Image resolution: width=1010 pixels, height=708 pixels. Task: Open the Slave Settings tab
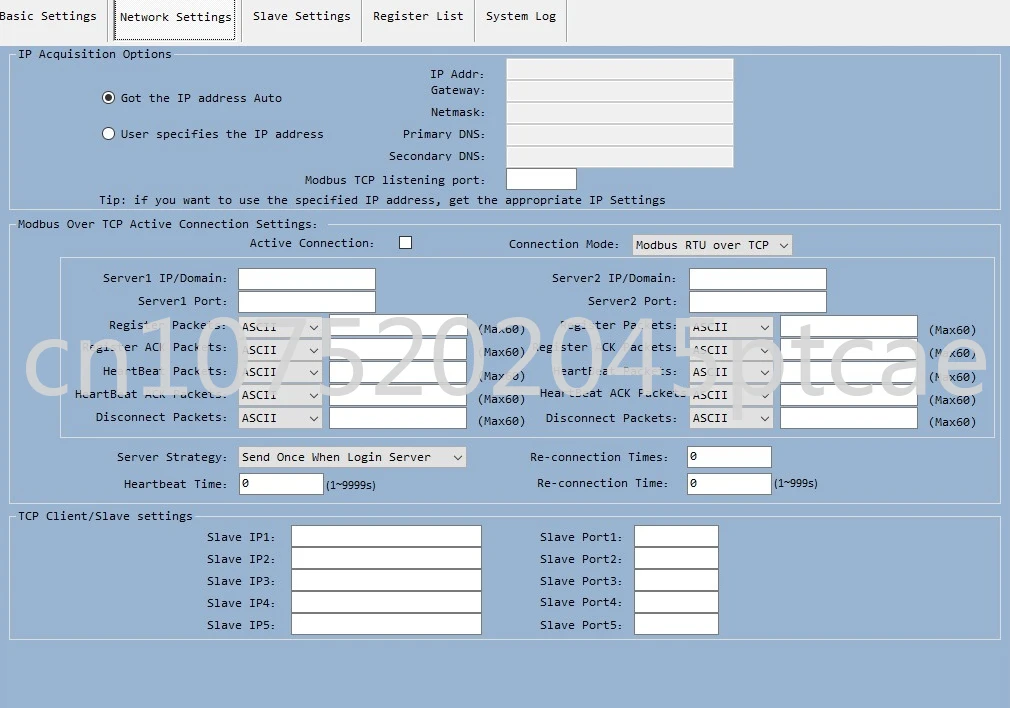coord(301,17)
